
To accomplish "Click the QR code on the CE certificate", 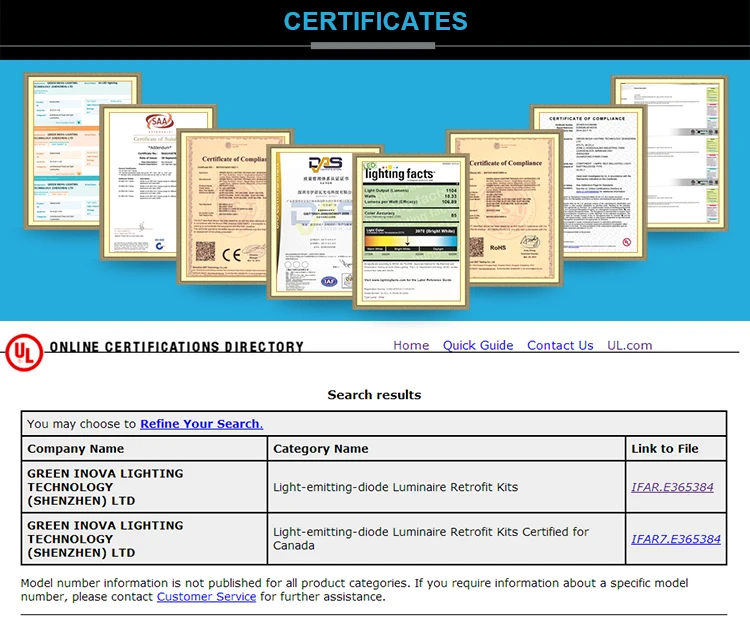I will coord(206,251).
